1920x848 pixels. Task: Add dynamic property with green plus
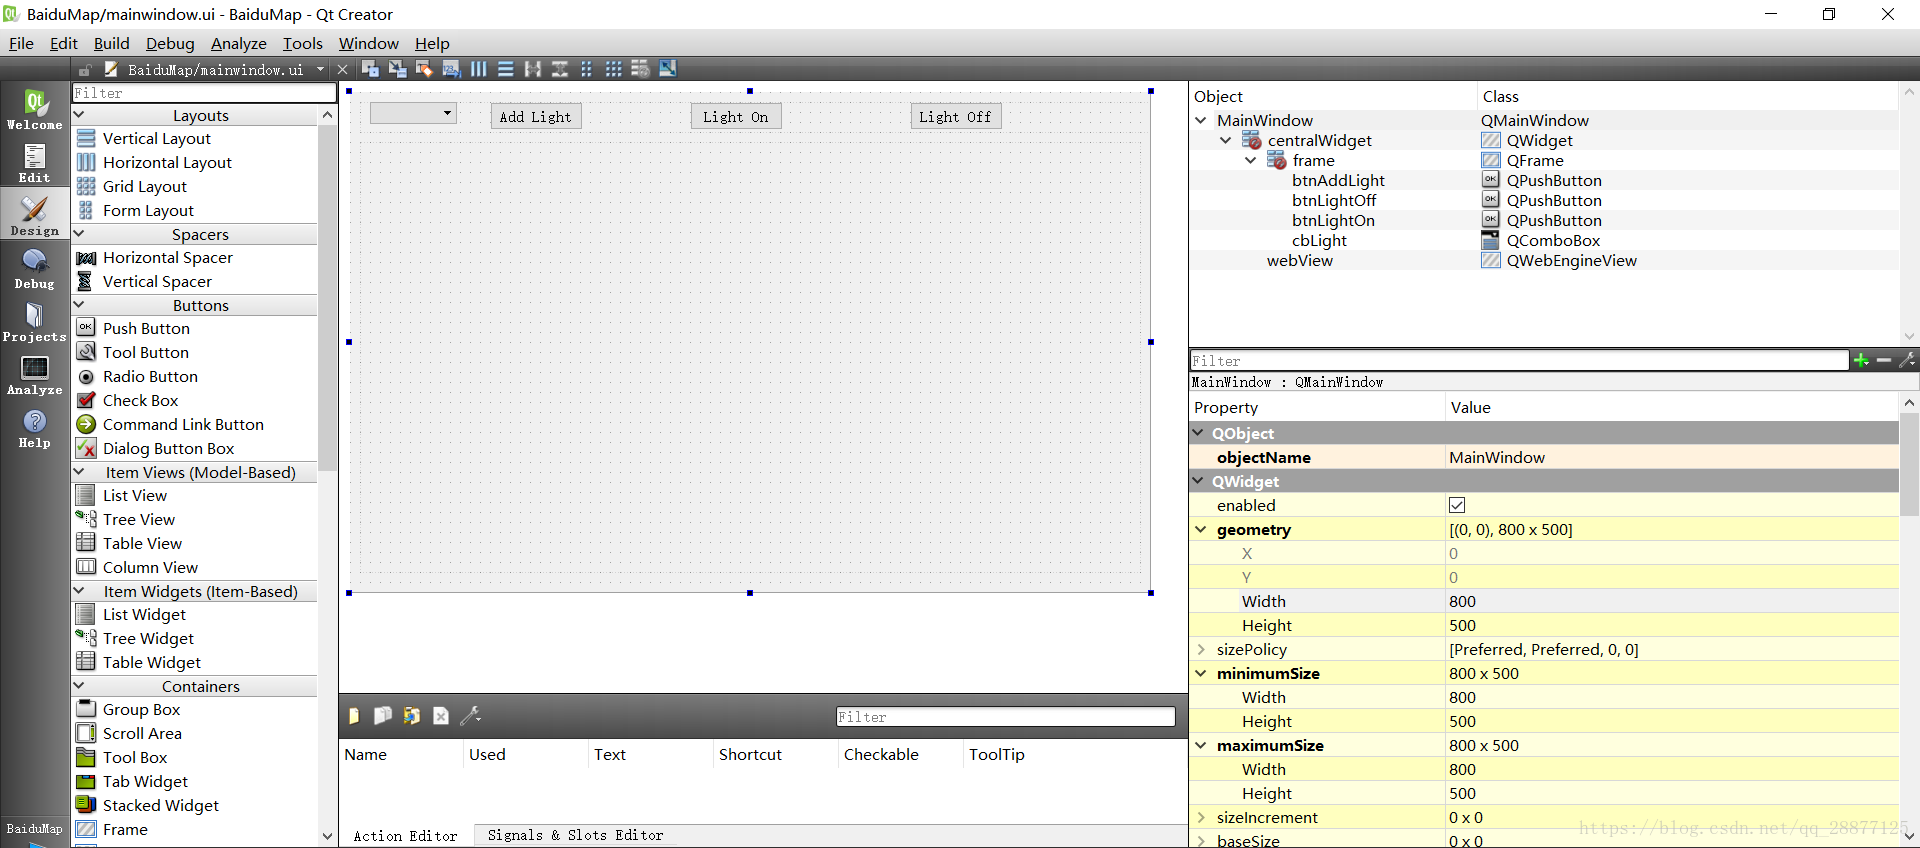point(1861,360)
